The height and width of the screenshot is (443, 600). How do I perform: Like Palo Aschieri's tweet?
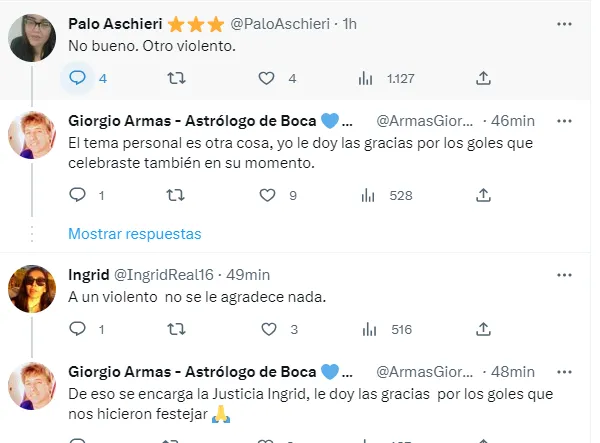tap(267, 77)
